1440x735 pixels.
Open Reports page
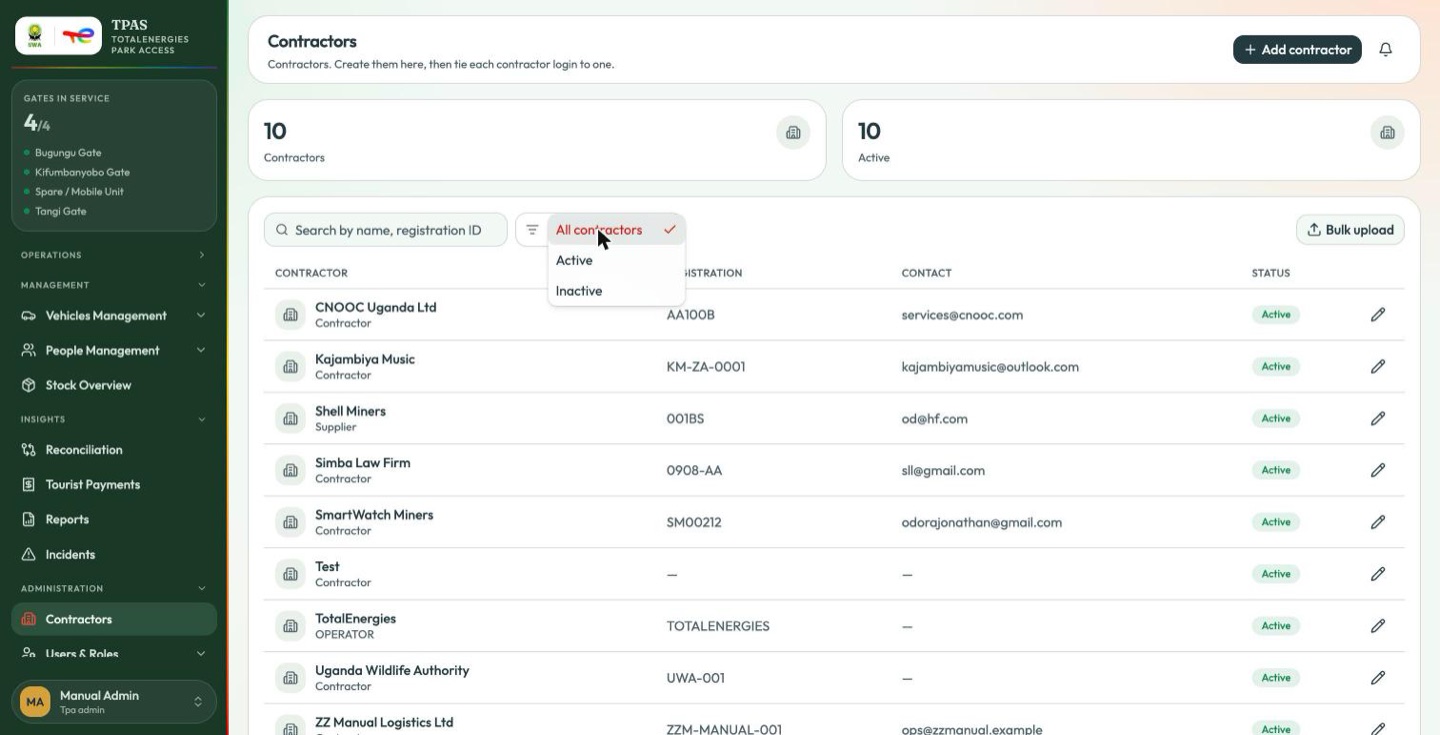point(114,520)
